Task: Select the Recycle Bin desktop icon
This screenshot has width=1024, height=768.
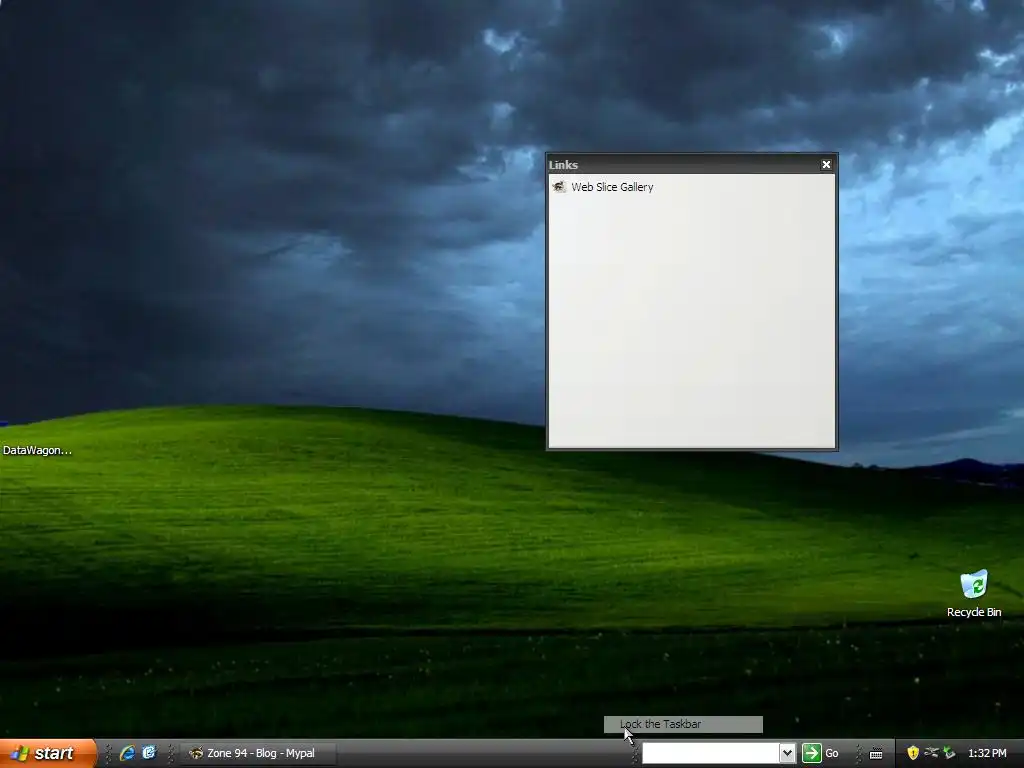Action: 974,594
